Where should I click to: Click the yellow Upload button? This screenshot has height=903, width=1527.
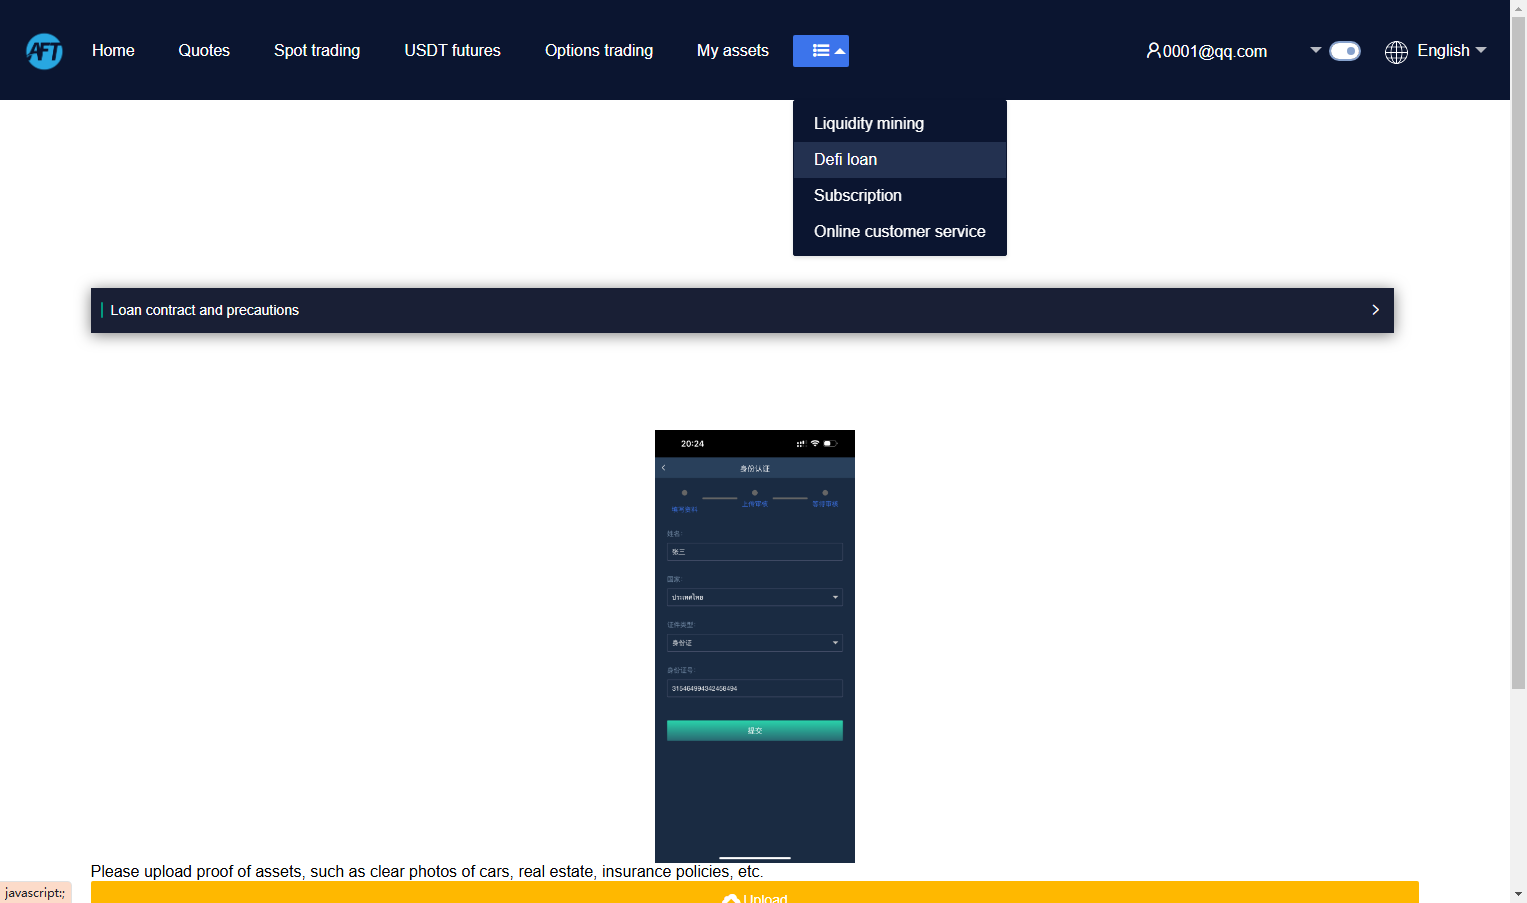(754, 892)
